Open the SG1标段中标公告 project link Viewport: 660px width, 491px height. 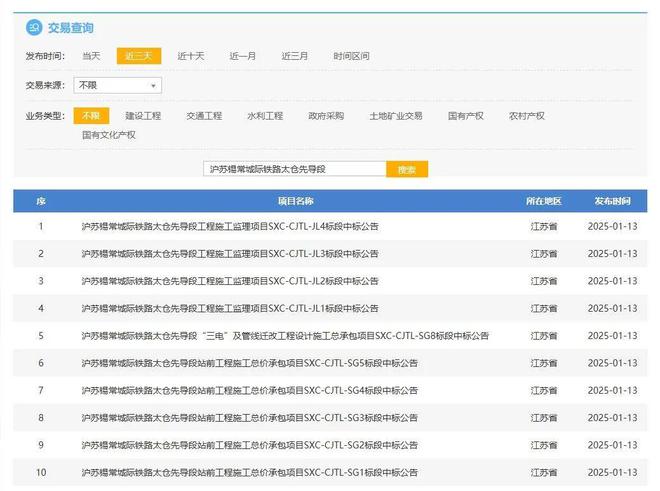250,473
